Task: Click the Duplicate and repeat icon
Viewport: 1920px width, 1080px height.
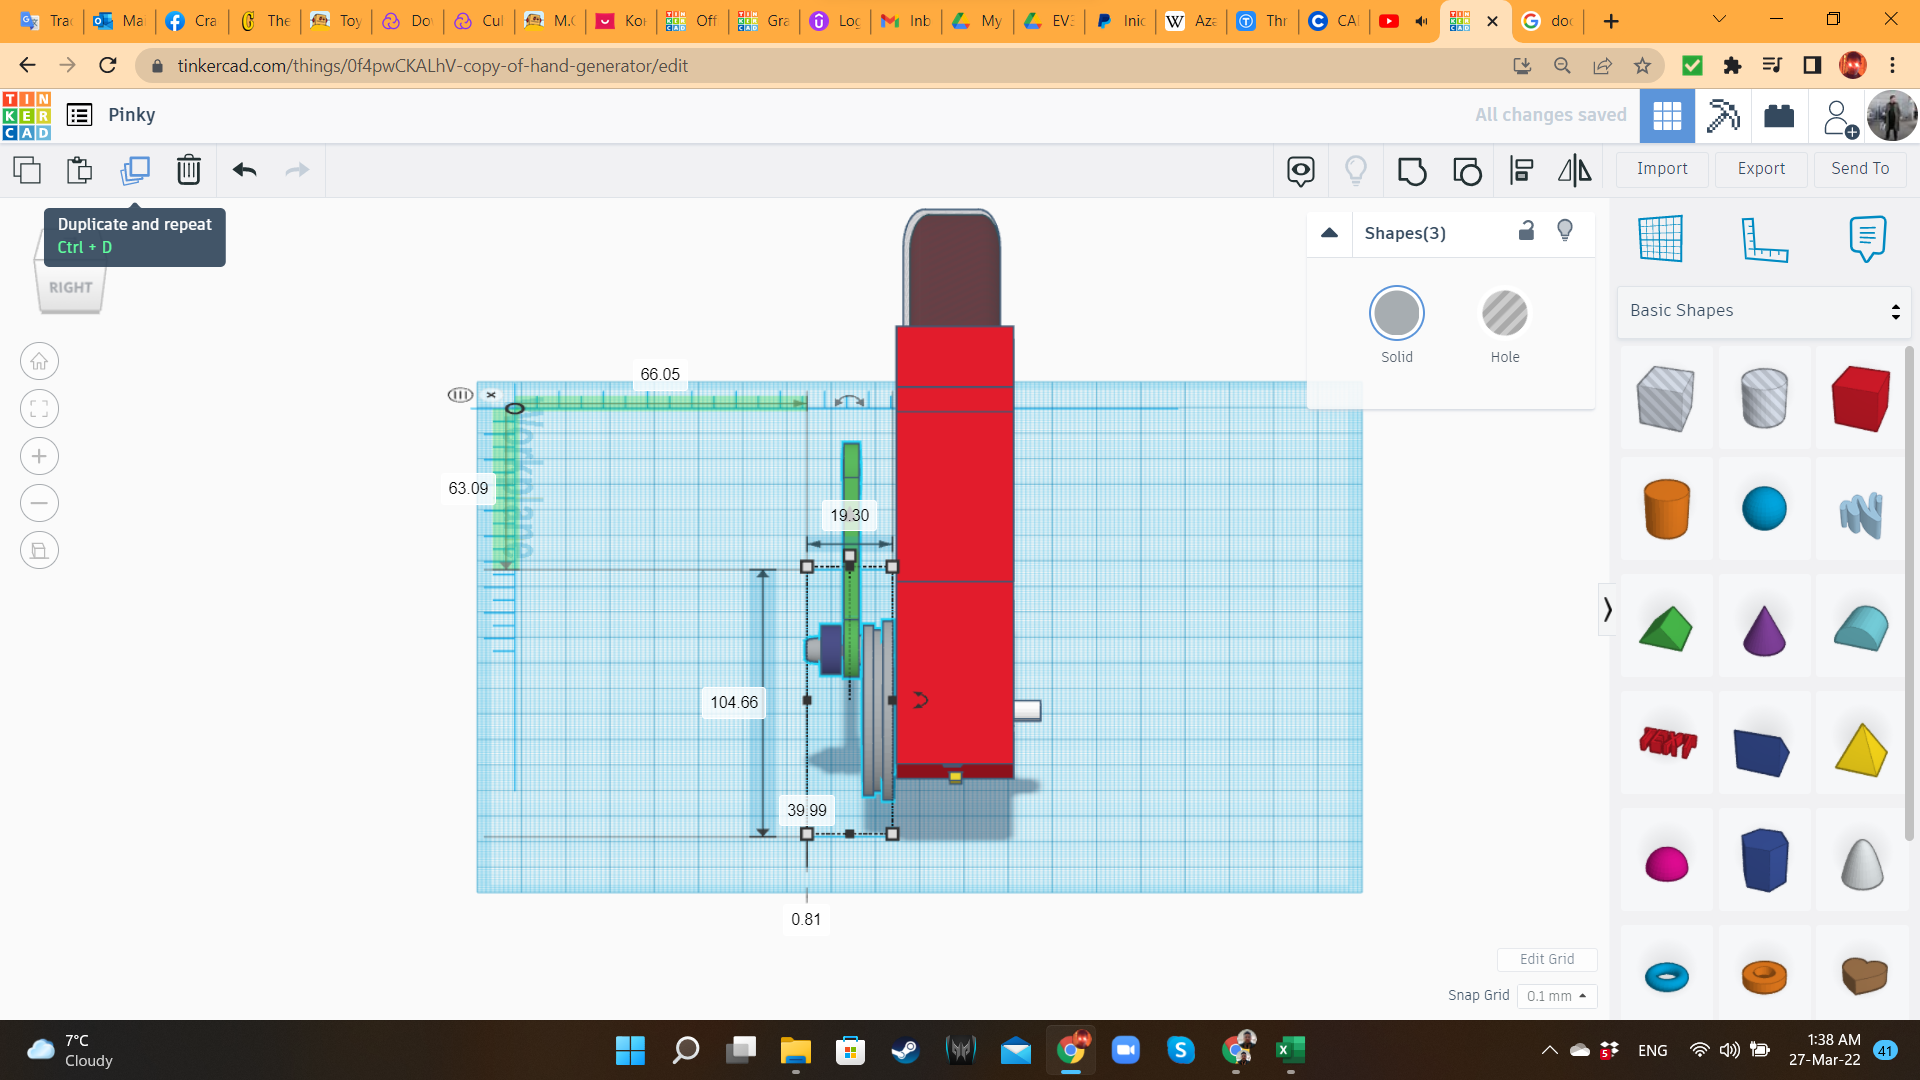Action: 134,170
